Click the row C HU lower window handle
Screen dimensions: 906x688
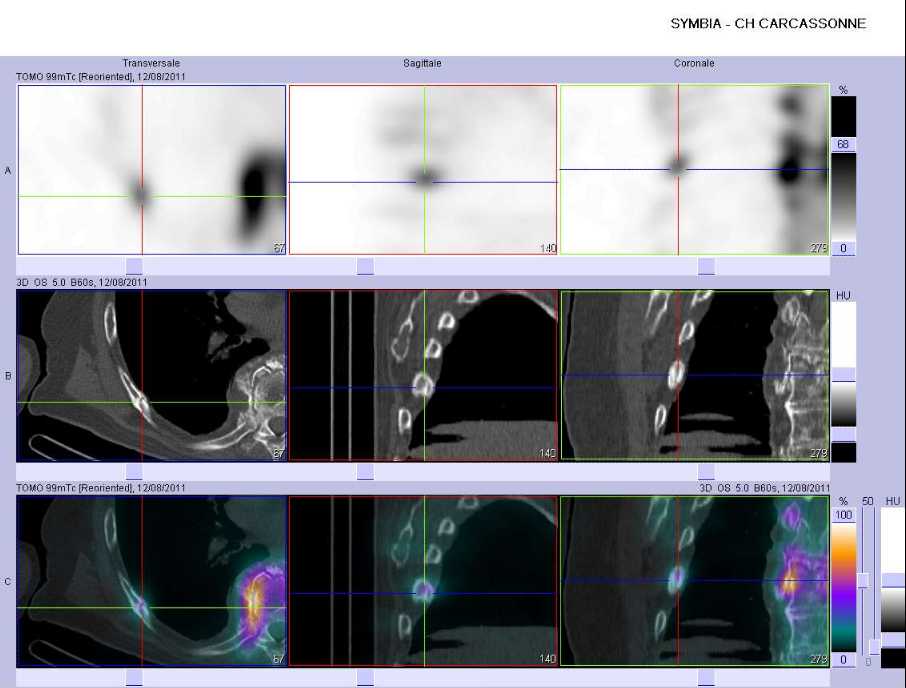pos(893,639)
